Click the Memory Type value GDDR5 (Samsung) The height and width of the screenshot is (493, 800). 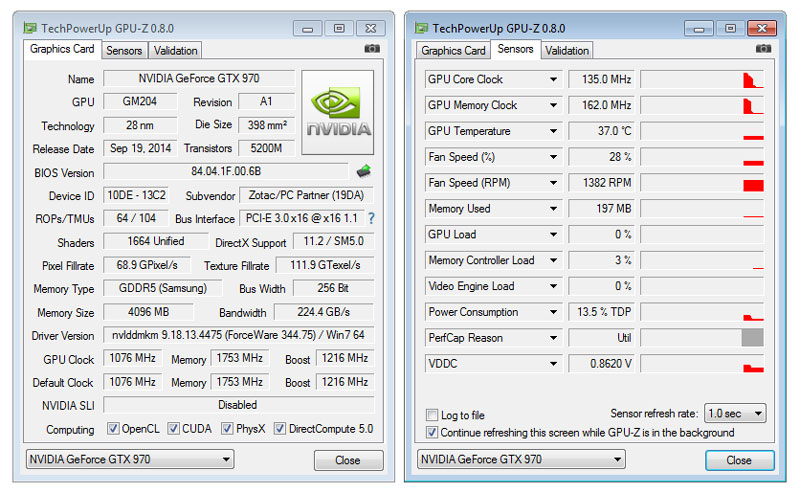(163, 288)
